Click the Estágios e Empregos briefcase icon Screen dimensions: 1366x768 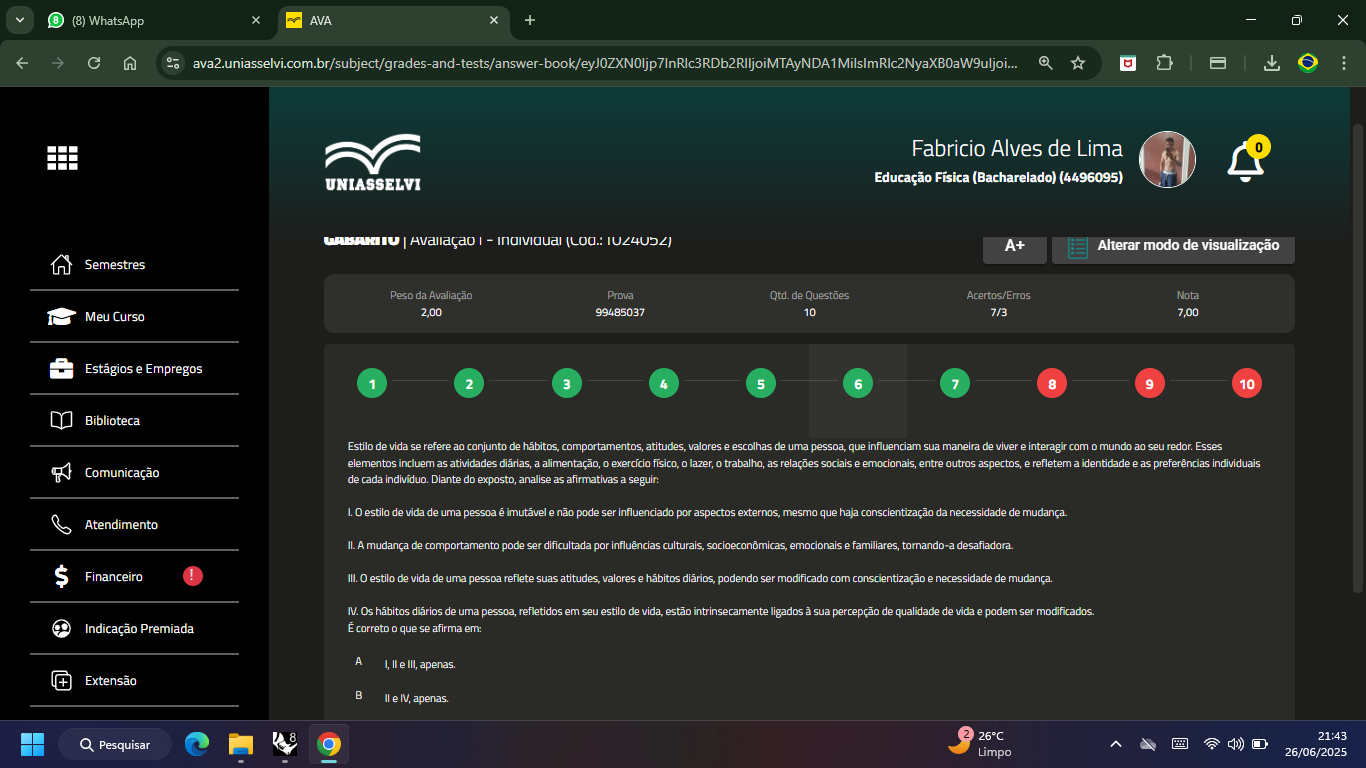(x=62, y=369)
